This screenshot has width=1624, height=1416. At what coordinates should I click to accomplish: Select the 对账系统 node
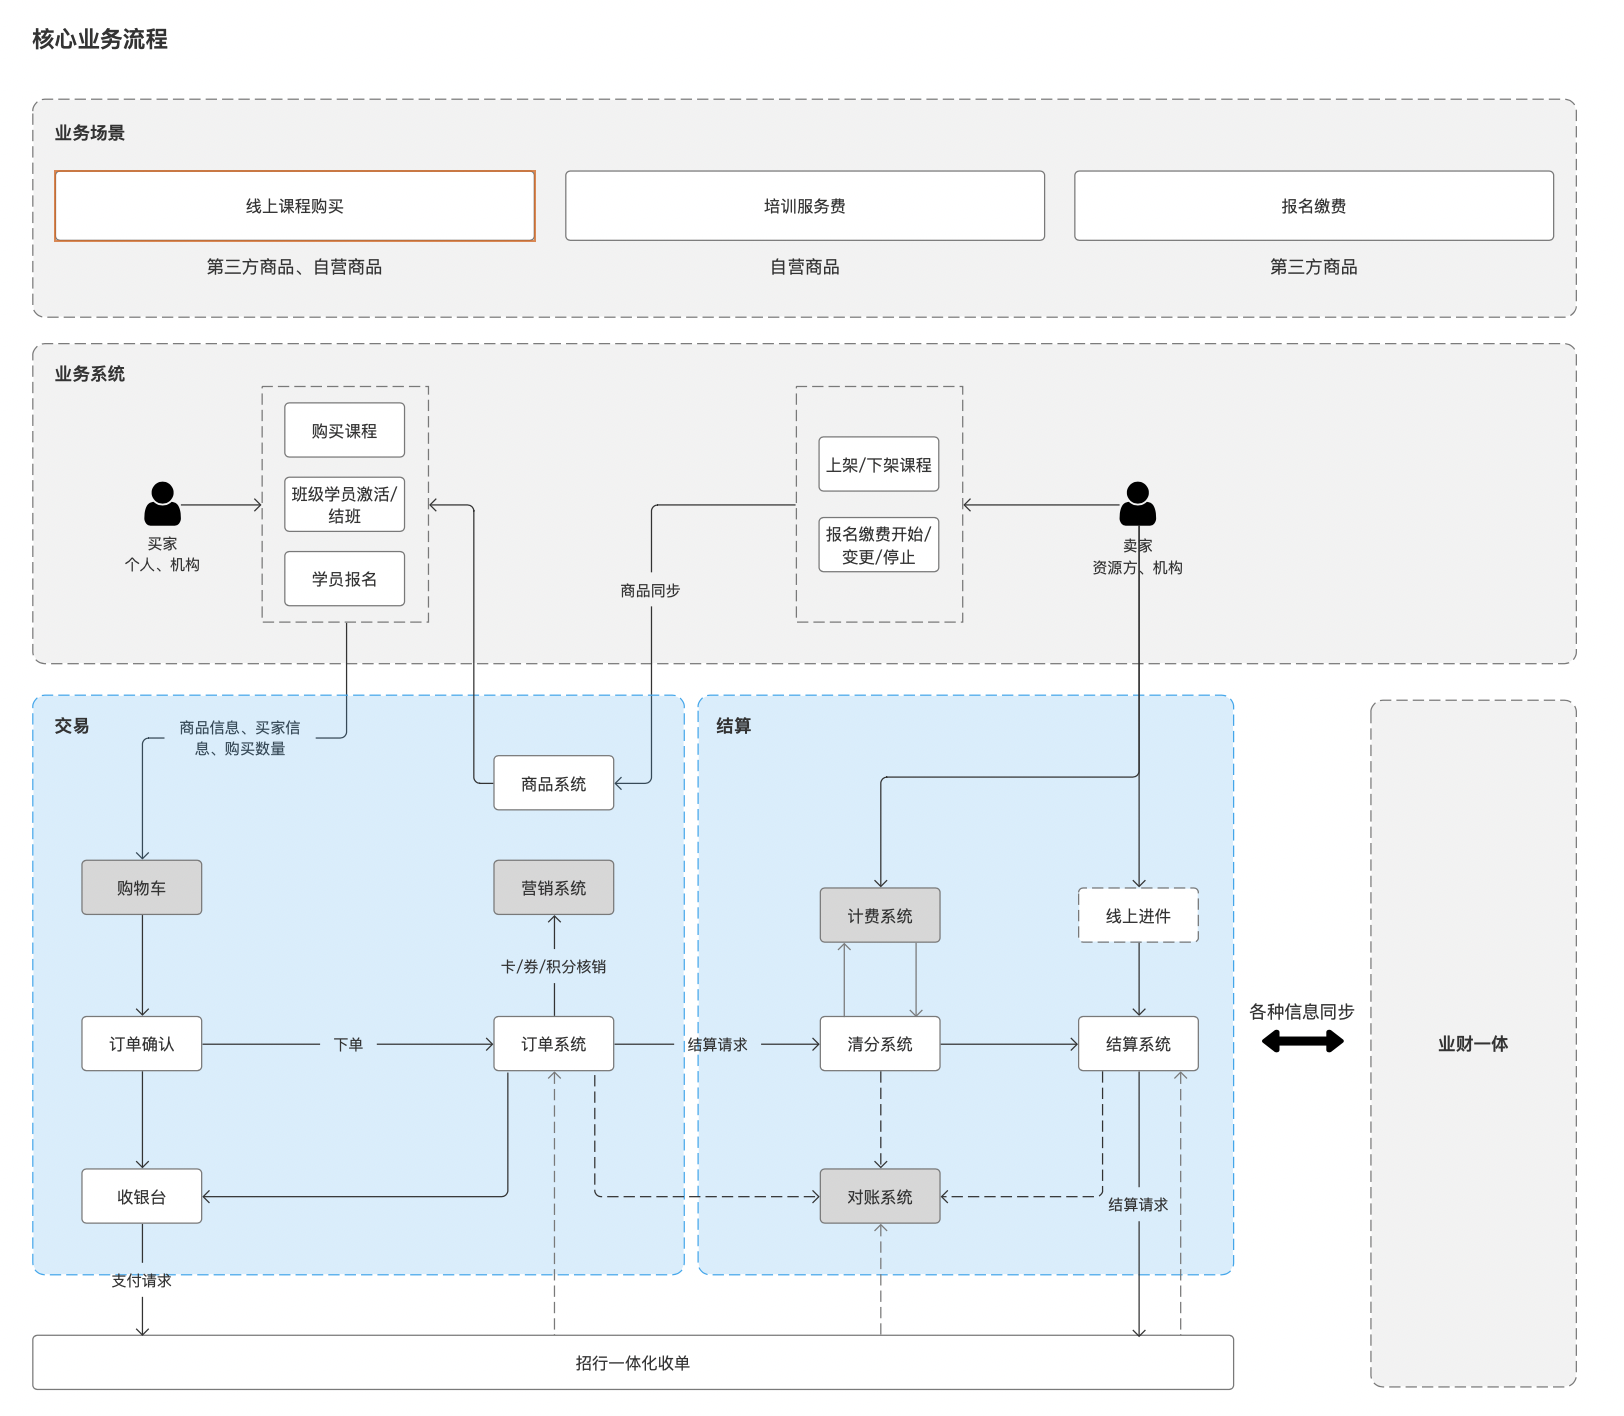(x=880, y=1196)
